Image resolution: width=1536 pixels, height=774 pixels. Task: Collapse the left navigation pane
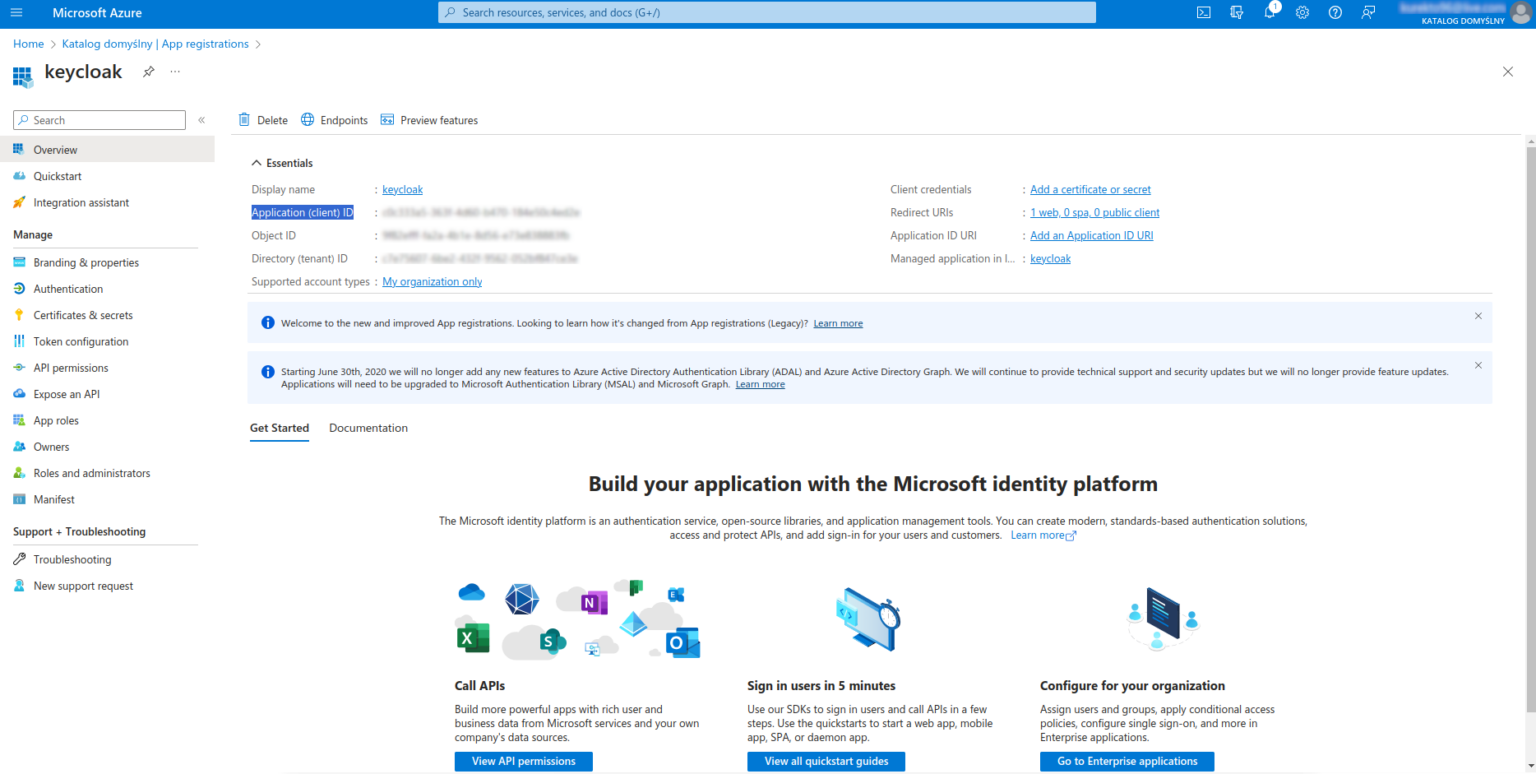pos(202,119)
